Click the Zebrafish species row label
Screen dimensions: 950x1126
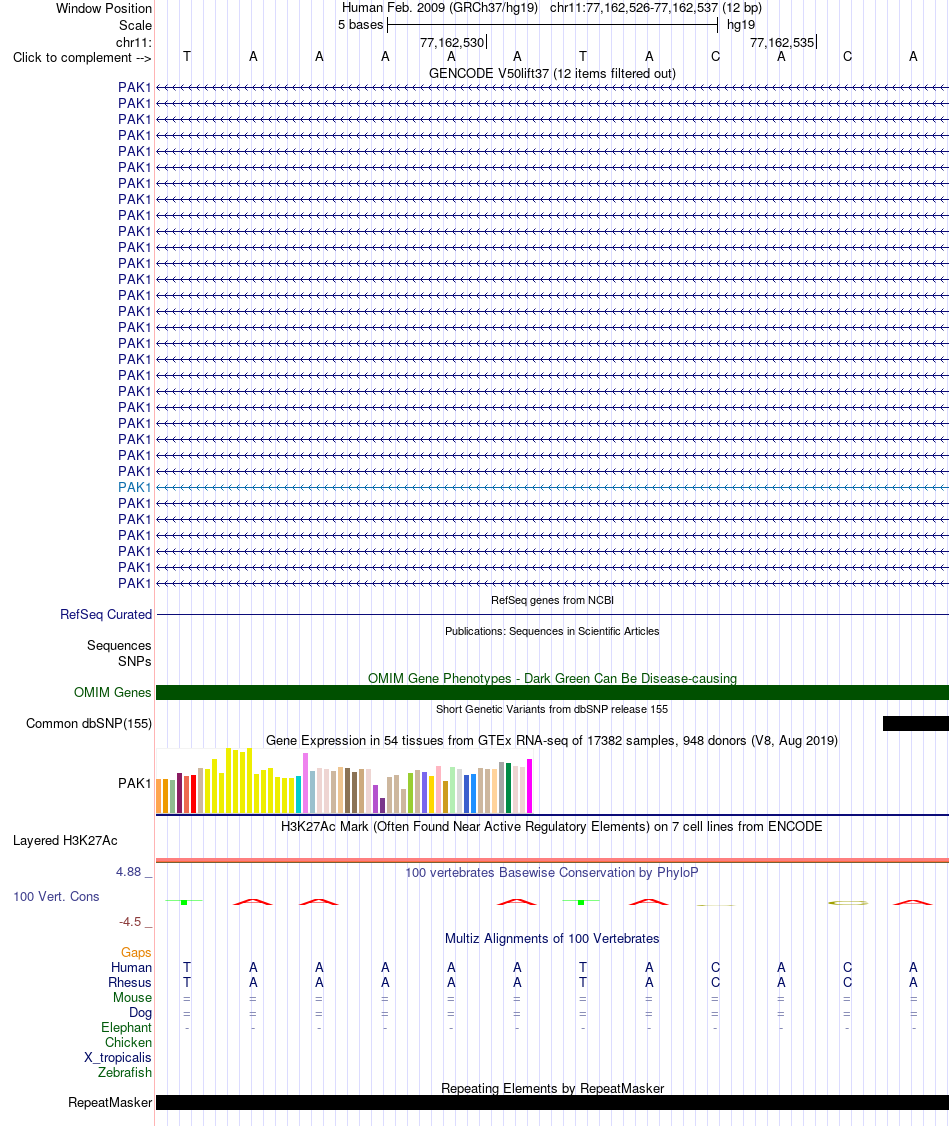point(125,1072)
